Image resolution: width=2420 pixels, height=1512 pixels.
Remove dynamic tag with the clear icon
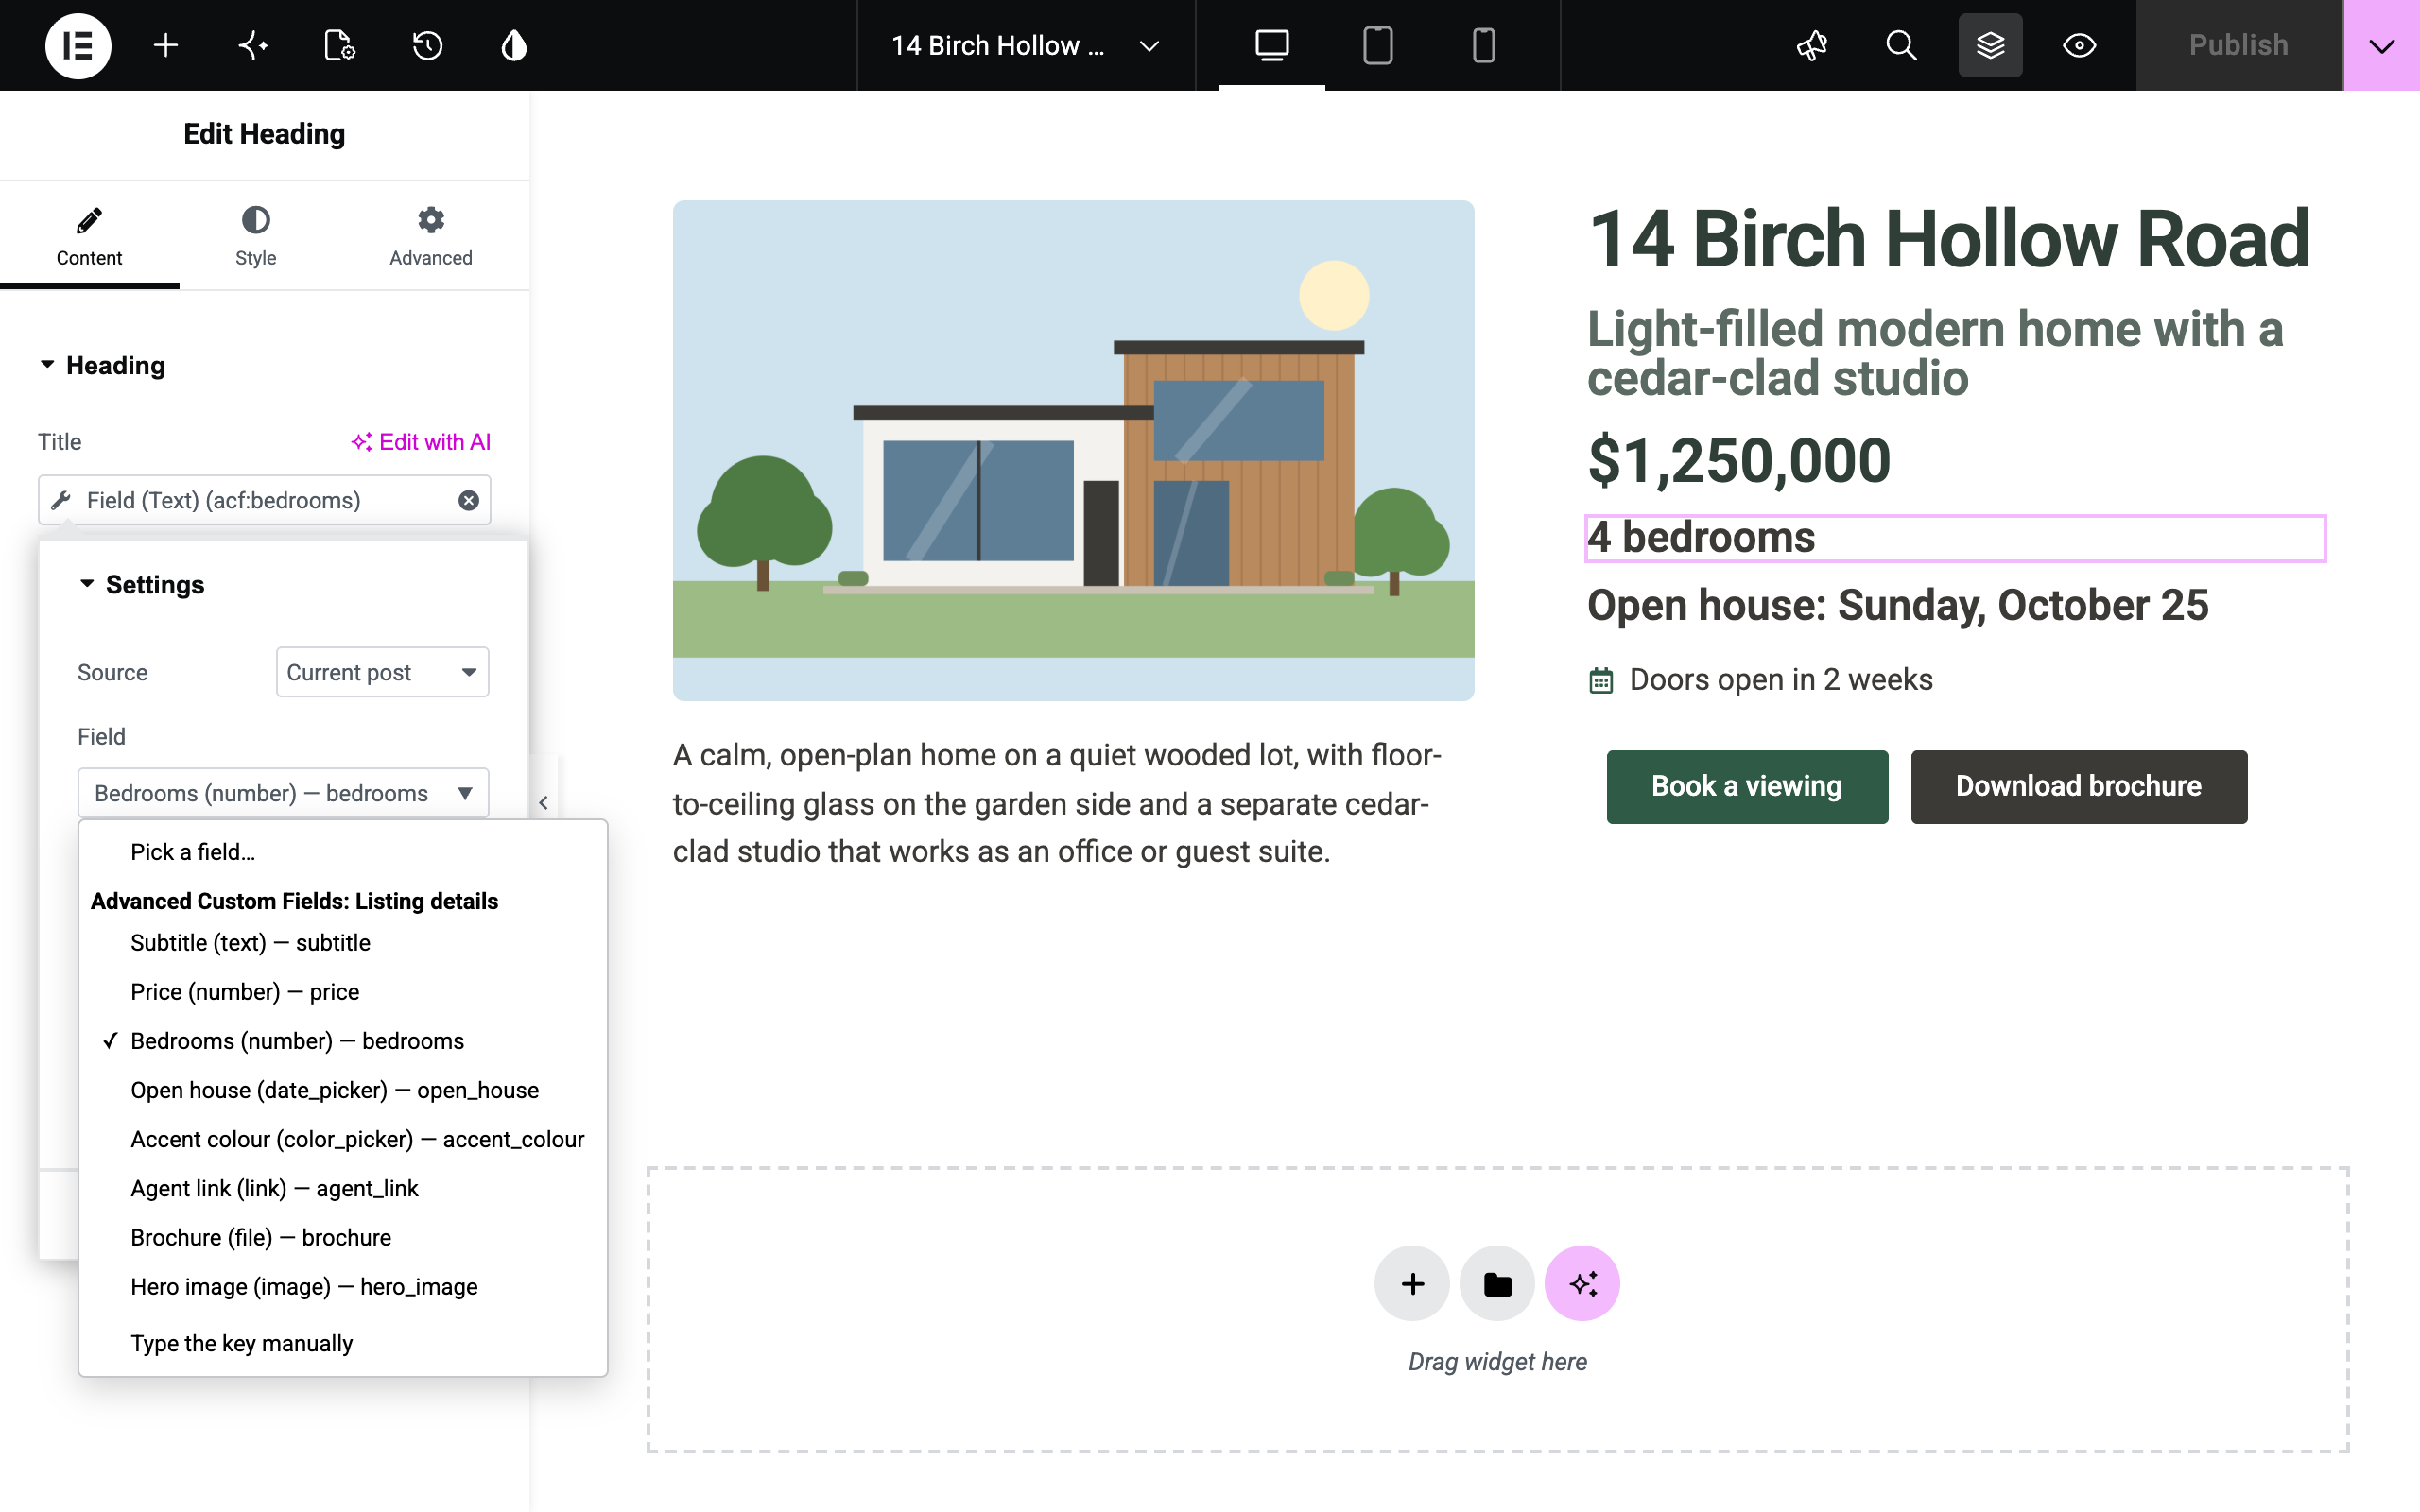click(468, 500)
